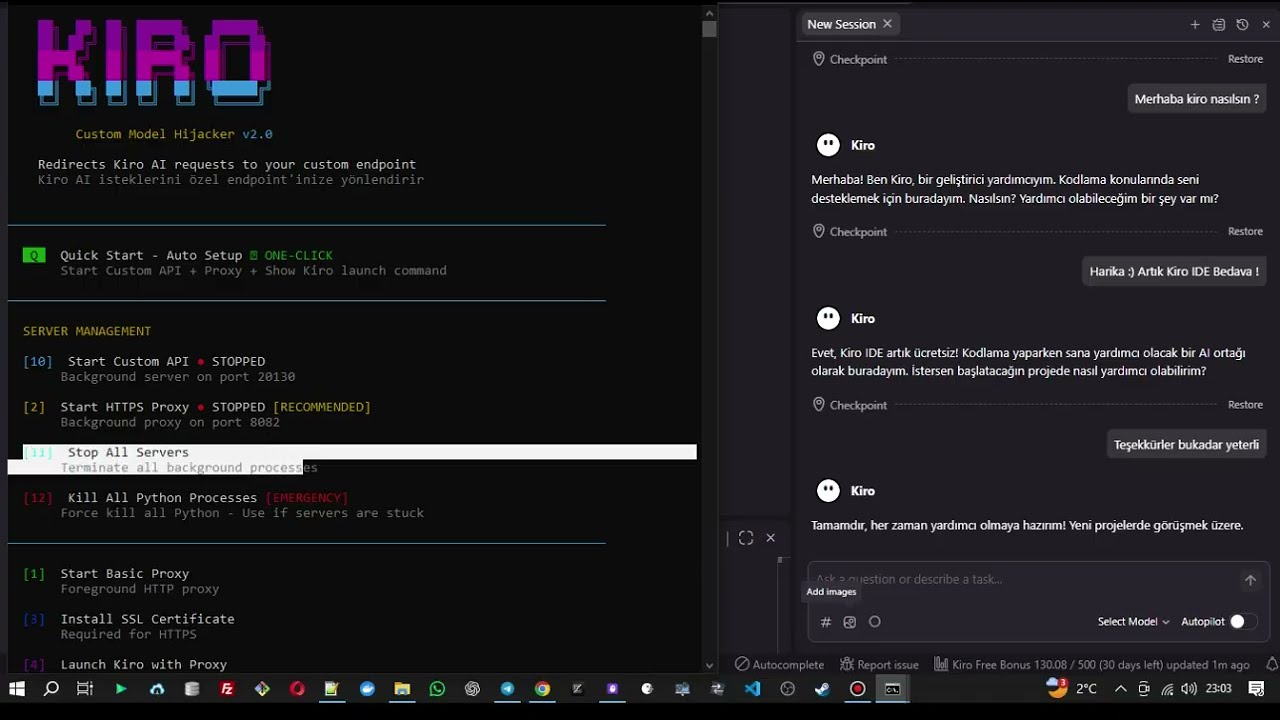Open Telegram from taskbar

(507, 689)
